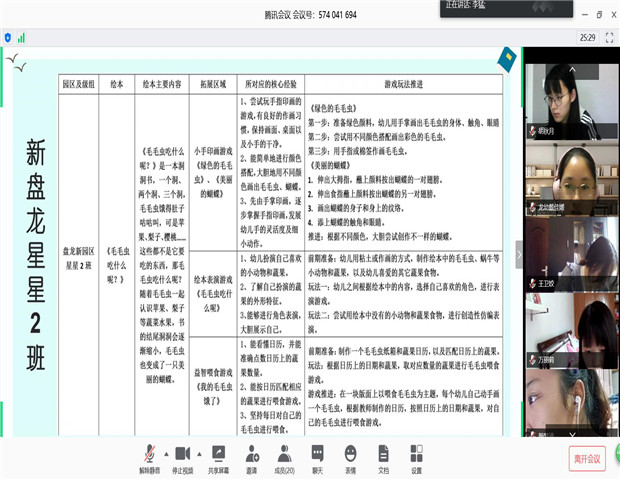The width and height of the screenshot is (620, 480).
Task: Open video options arrow beside camera
Action: [x=199, y=452]
